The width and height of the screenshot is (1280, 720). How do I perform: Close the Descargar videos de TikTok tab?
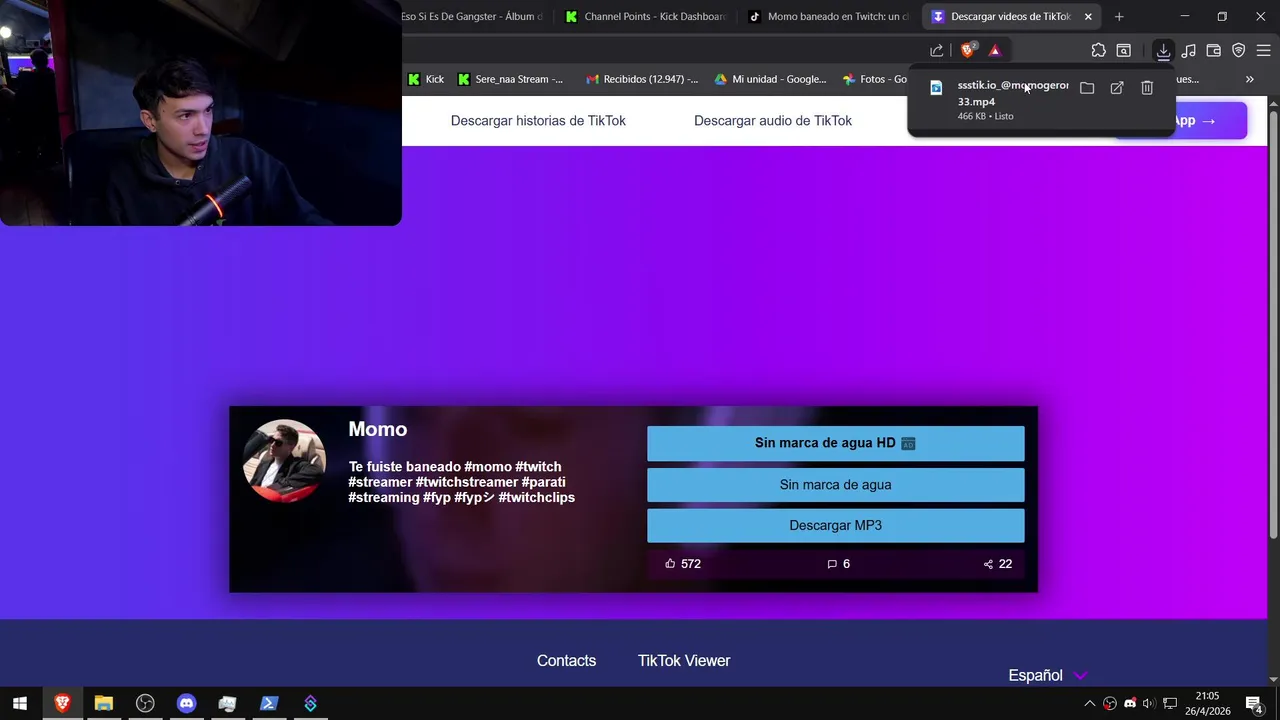coord(1088,16)
